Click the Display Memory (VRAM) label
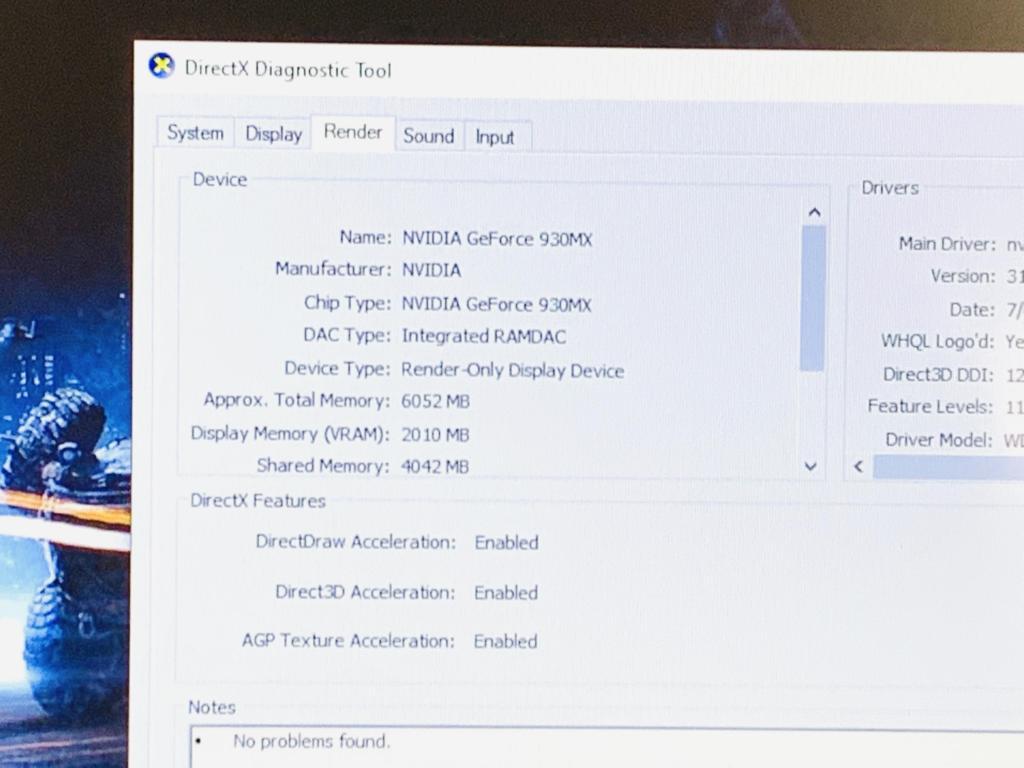 pyautogui.click(x=290, y=434)
